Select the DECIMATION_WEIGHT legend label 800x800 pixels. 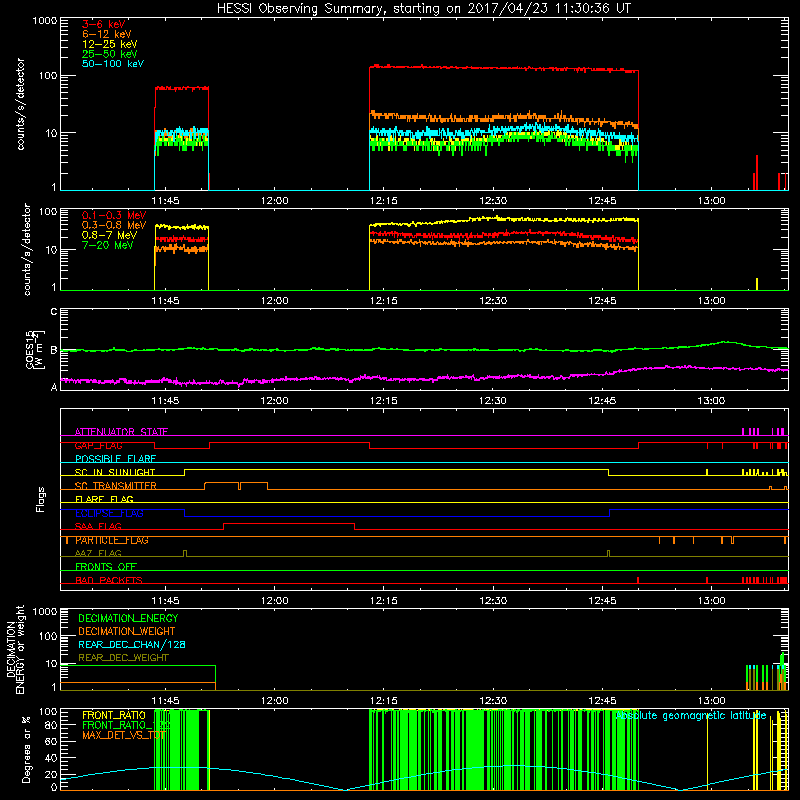(x=127, y=631)
